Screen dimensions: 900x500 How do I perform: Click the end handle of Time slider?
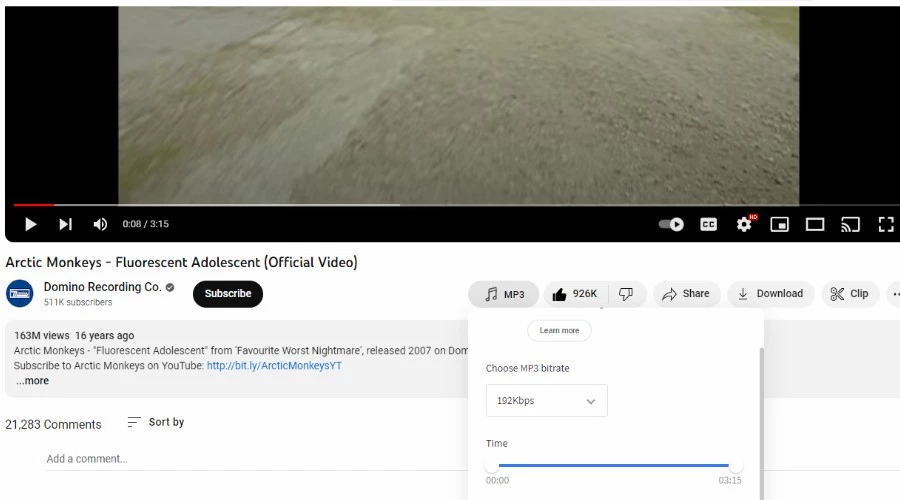pyautogui.click(x=736, y=466)
